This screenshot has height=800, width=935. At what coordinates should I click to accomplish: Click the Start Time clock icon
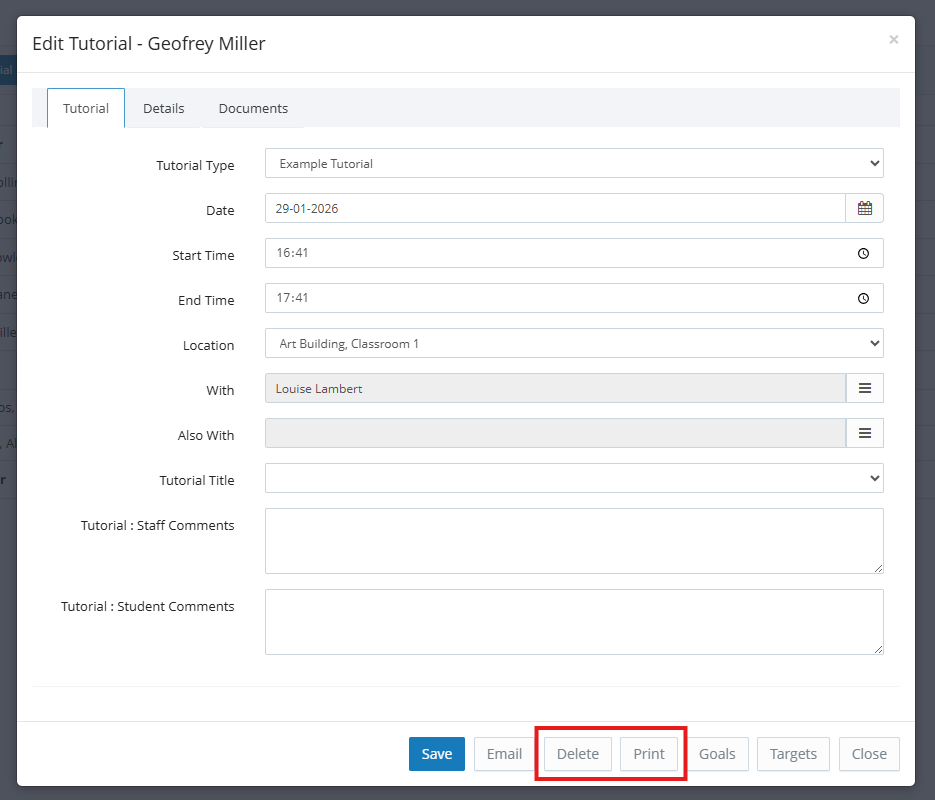pos(864,254)
